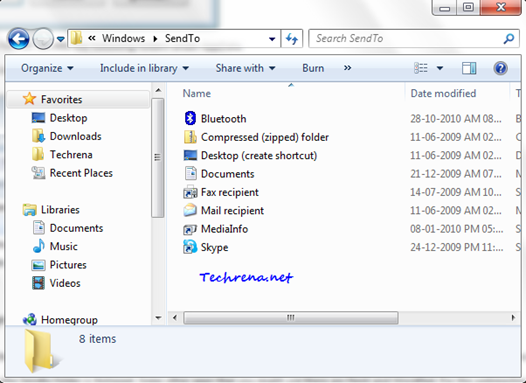
Task: Open recent pages dropdown beside Forward arrow
Action: (61, 39)
